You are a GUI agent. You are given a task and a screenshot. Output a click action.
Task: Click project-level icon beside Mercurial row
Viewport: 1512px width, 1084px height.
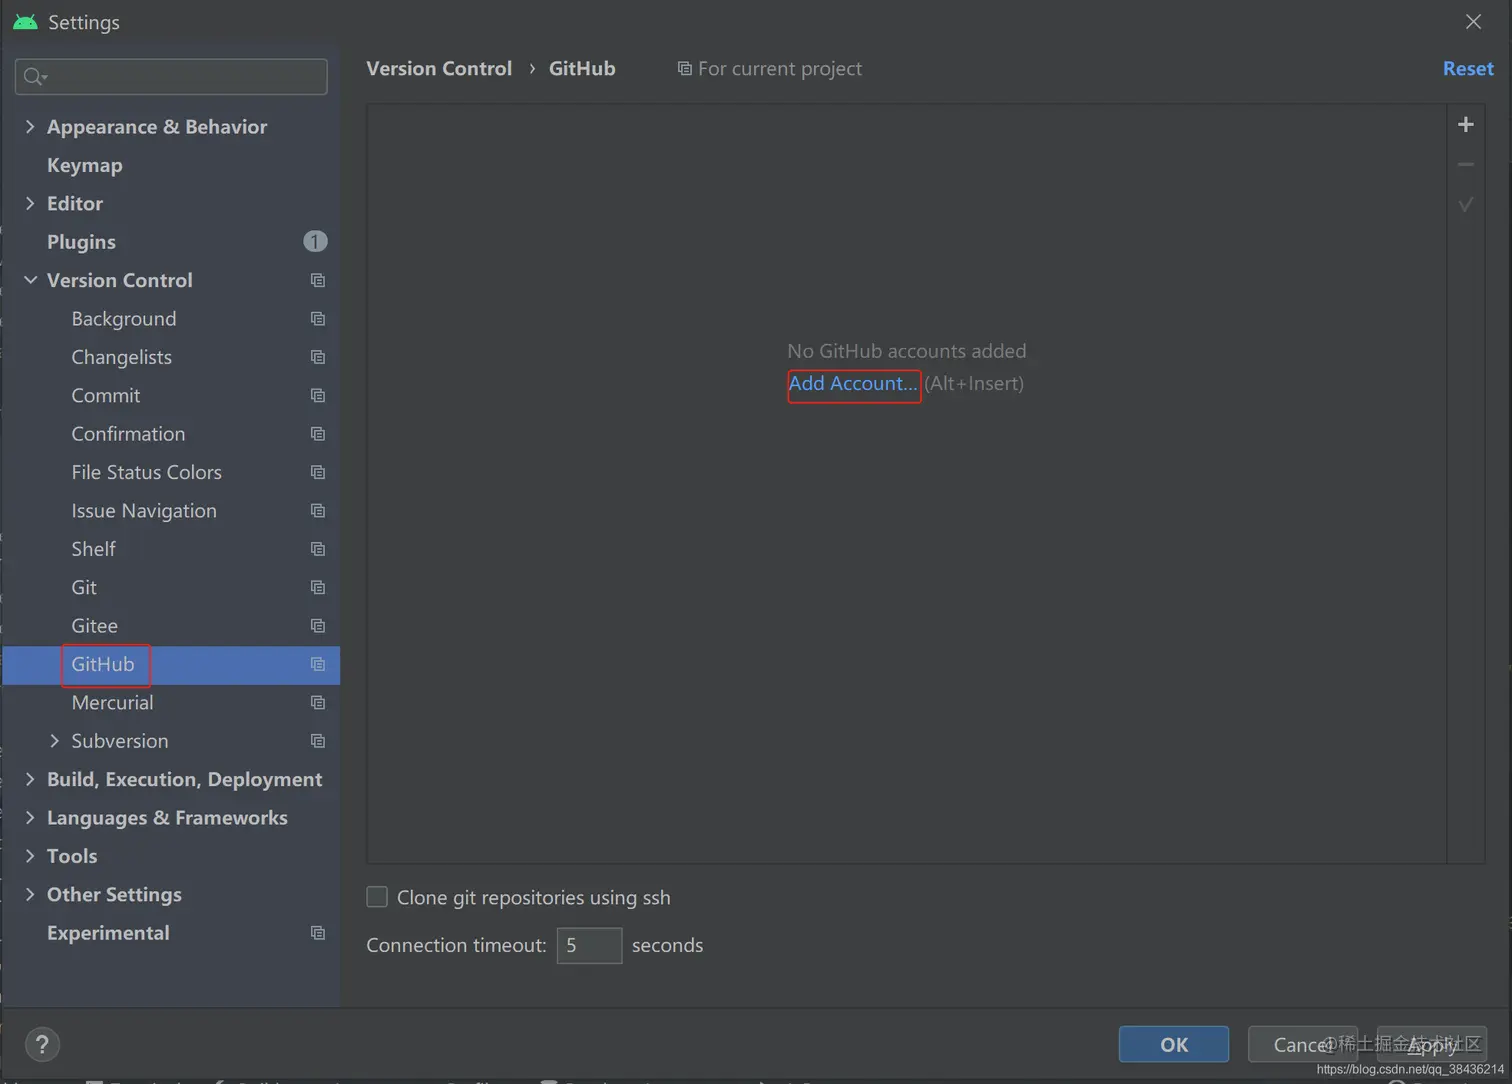pos(318,703)
